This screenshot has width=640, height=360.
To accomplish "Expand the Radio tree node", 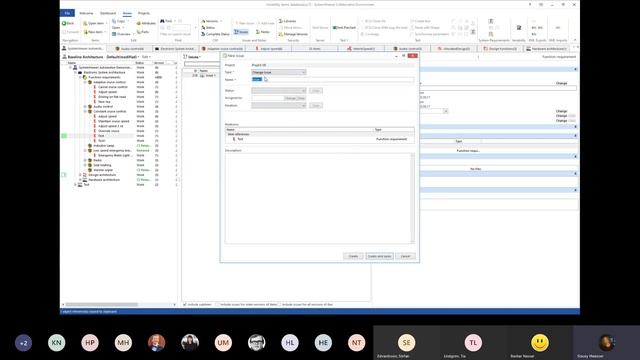I will coord(85,160).
